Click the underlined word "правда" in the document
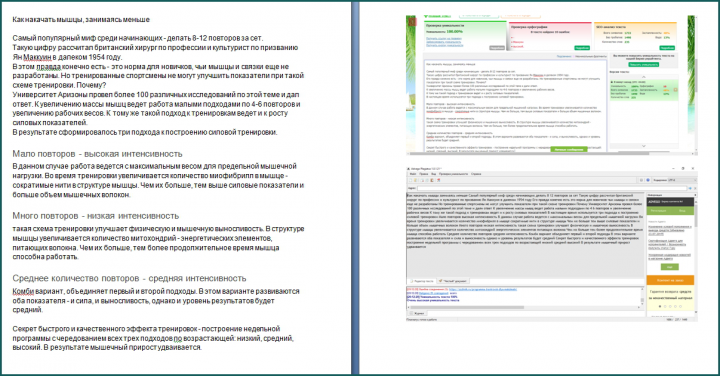This screenshot has height=376, width=720. click(x=49, y=67)
